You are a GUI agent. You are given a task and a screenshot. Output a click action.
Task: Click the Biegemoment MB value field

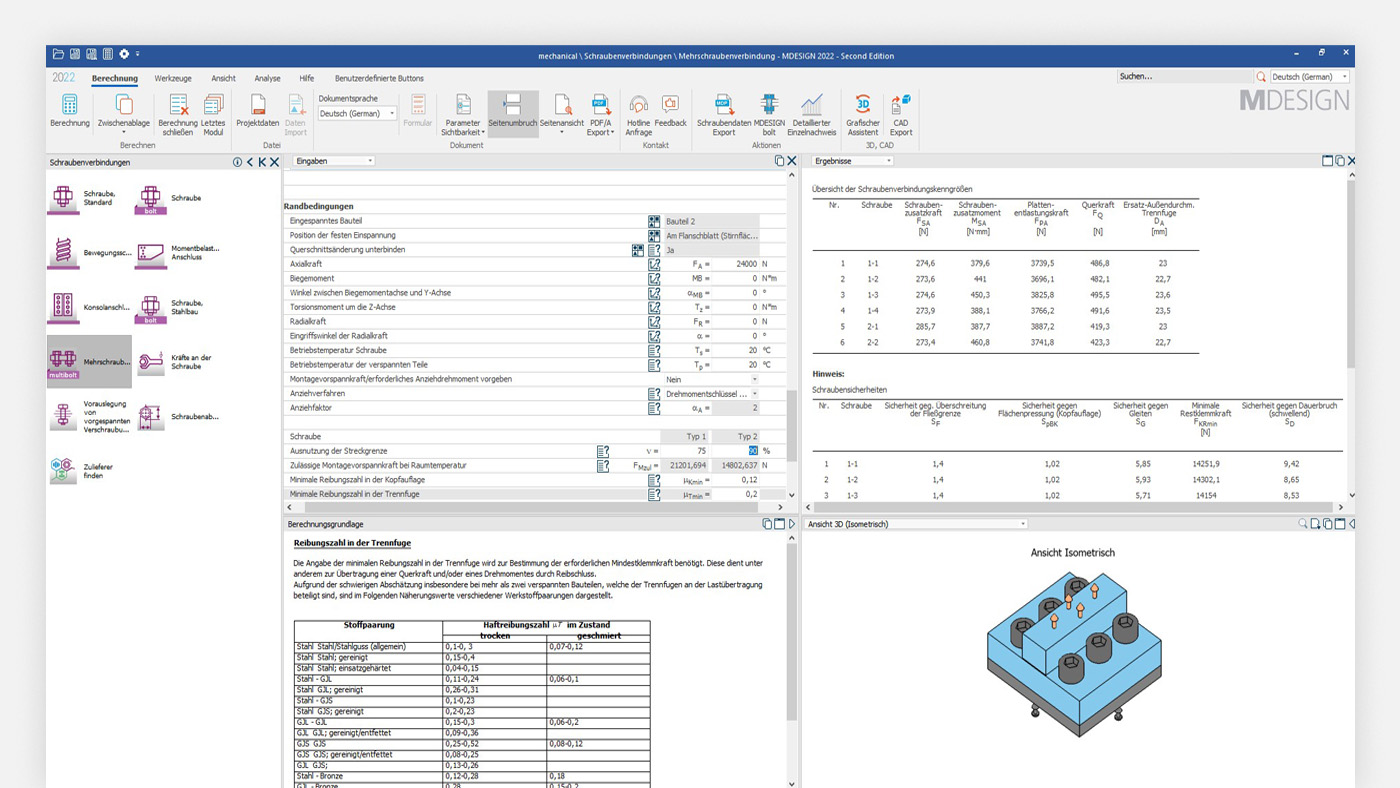[x=736, y=278]
